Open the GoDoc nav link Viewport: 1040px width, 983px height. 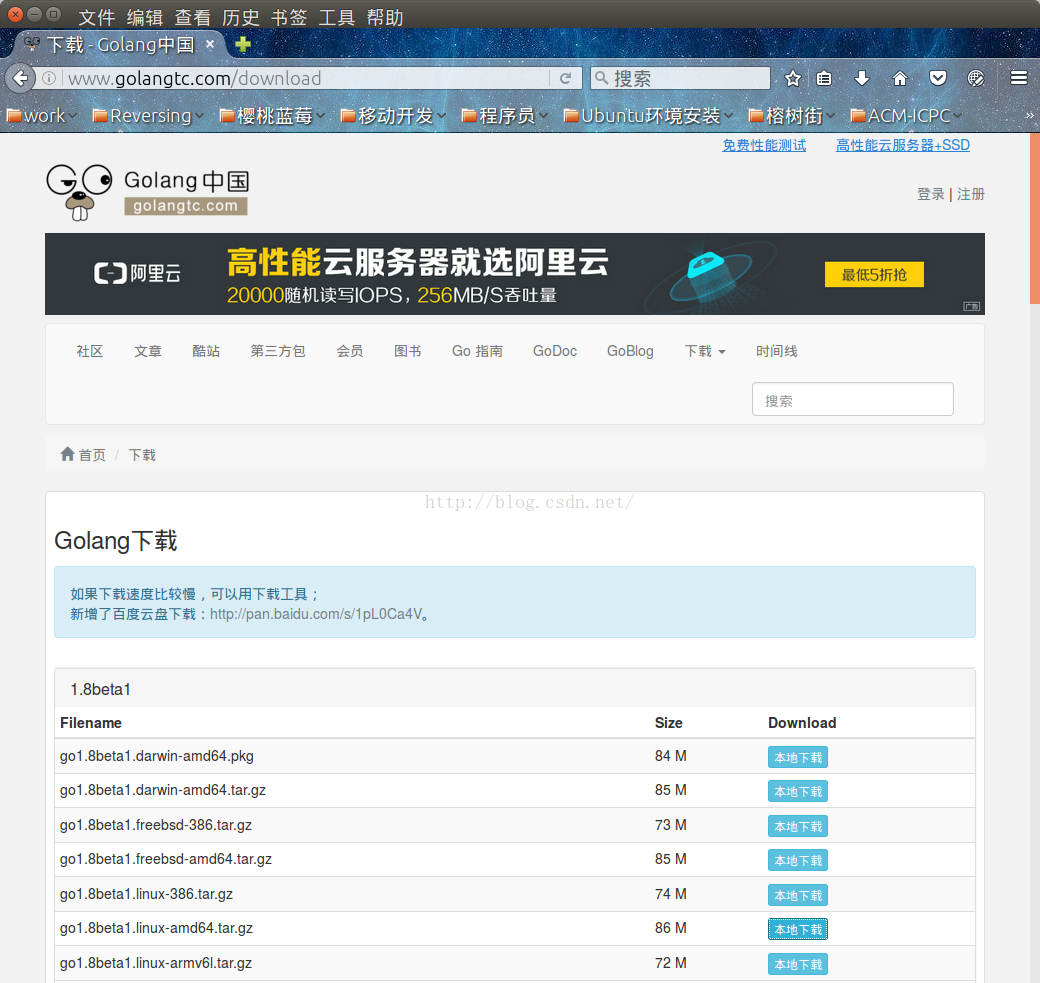tap(555, 351)
